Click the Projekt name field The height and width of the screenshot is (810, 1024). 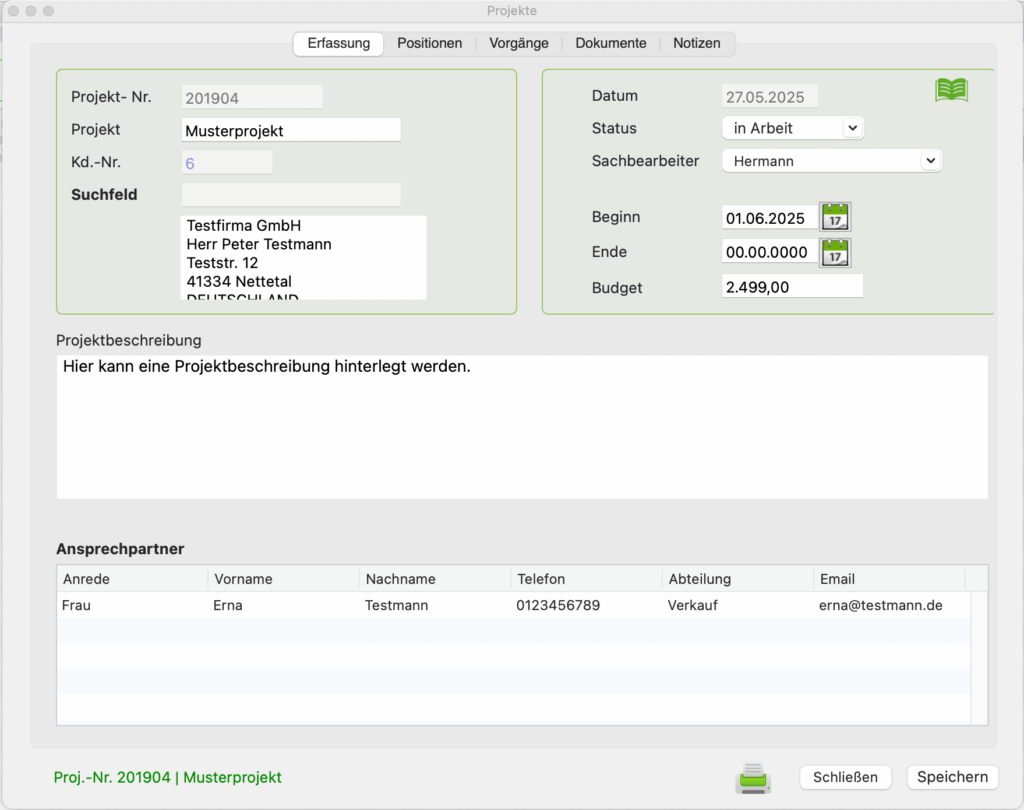tap(291, 130)
